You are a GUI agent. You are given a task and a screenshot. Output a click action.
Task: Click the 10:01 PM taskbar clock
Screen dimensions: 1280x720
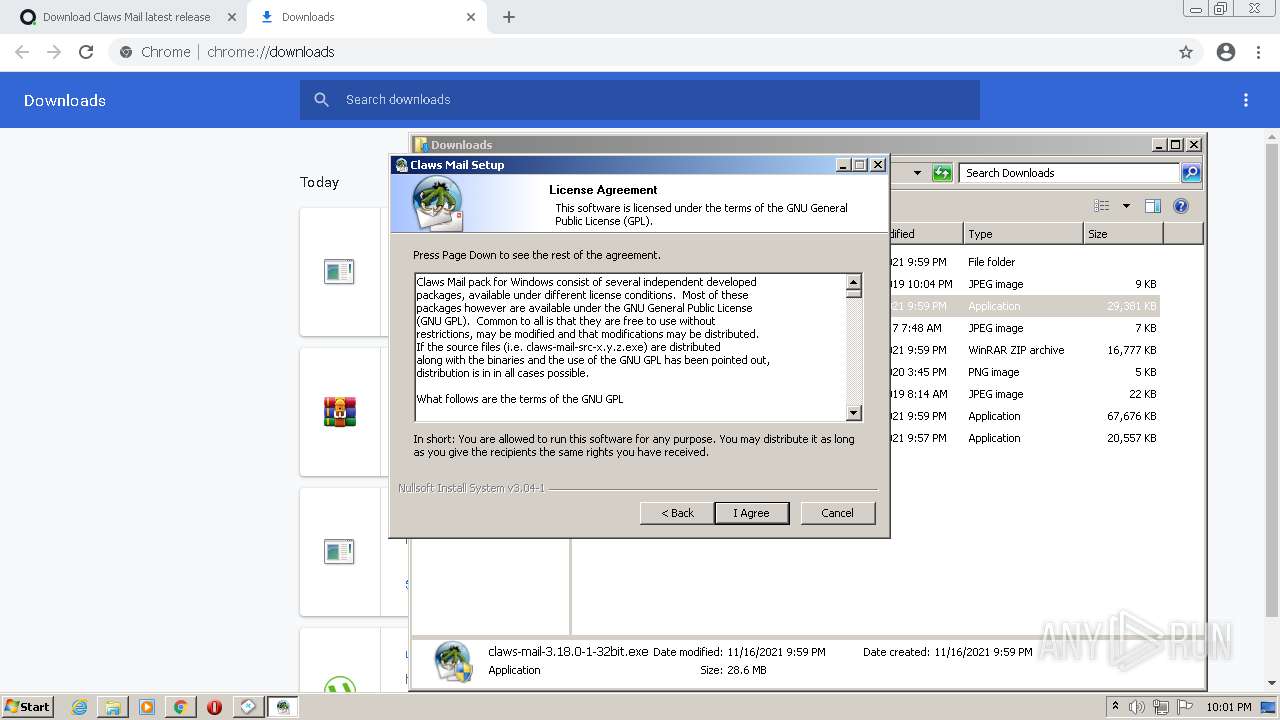1228,707
